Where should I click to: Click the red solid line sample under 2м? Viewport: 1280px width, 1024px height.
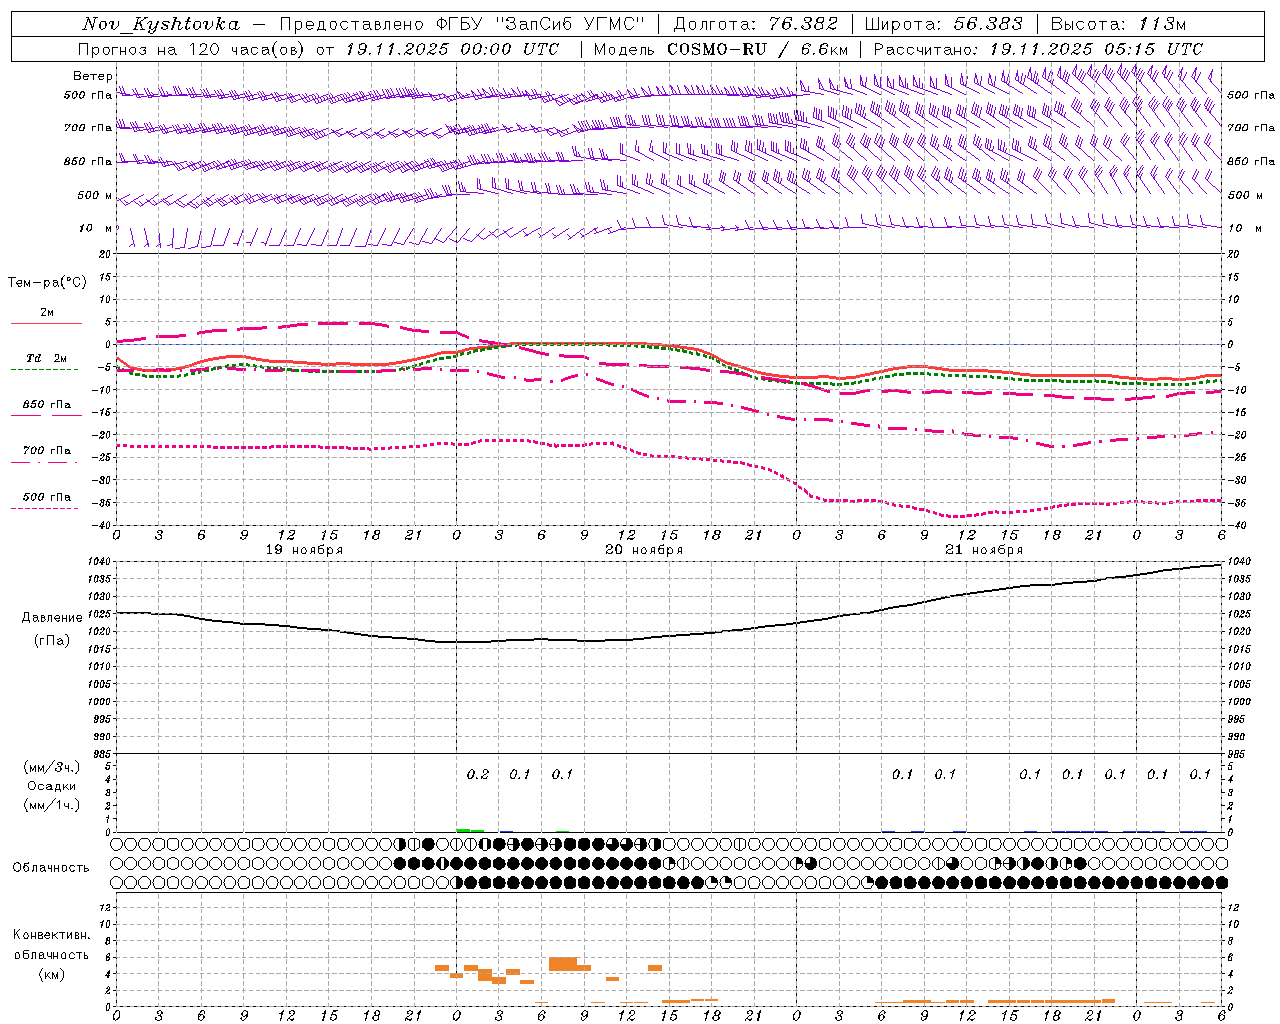tap(46, 324)
